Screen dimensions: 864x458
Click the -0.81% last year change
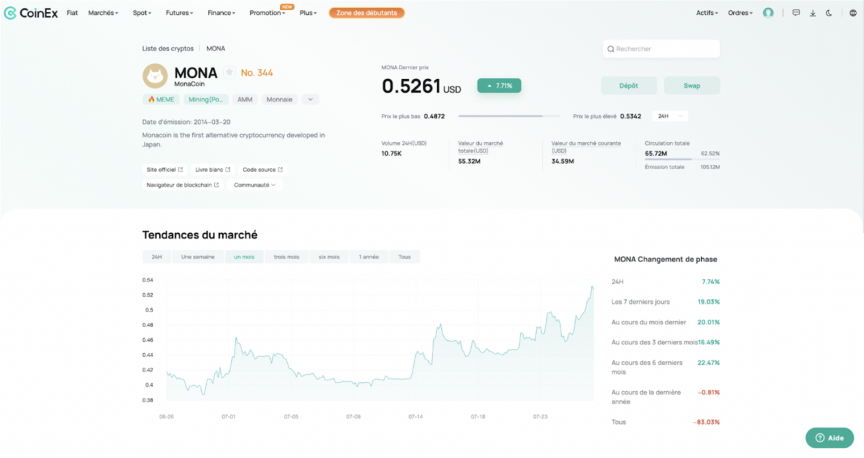(709, 392)
